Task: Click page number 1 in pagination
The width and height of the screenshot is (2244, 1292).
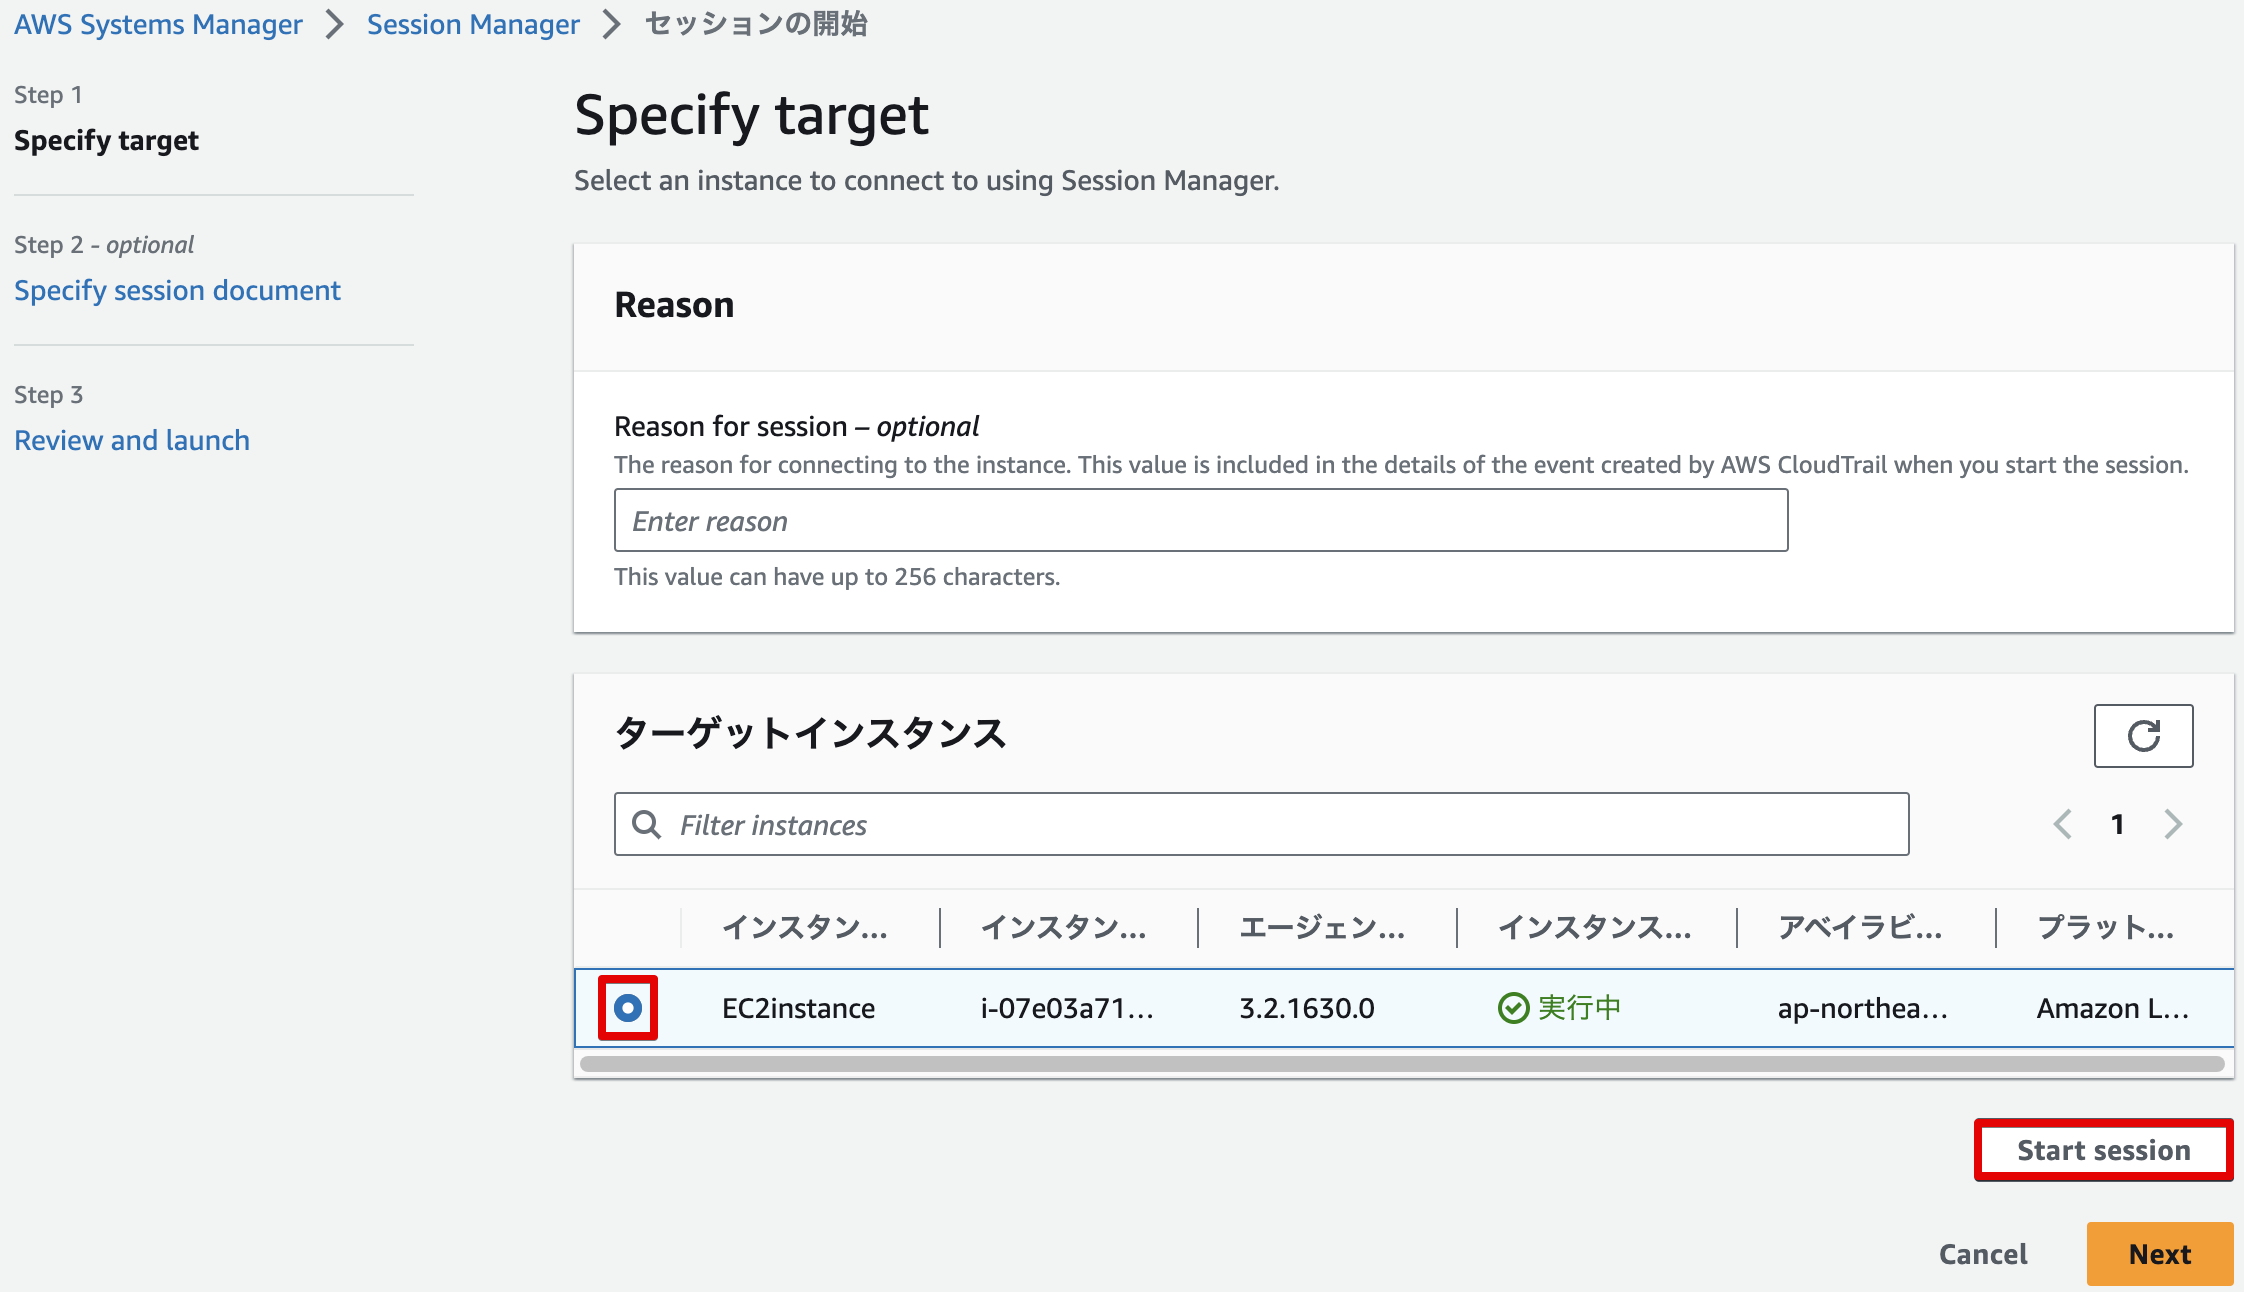Action: [2117, 824]
